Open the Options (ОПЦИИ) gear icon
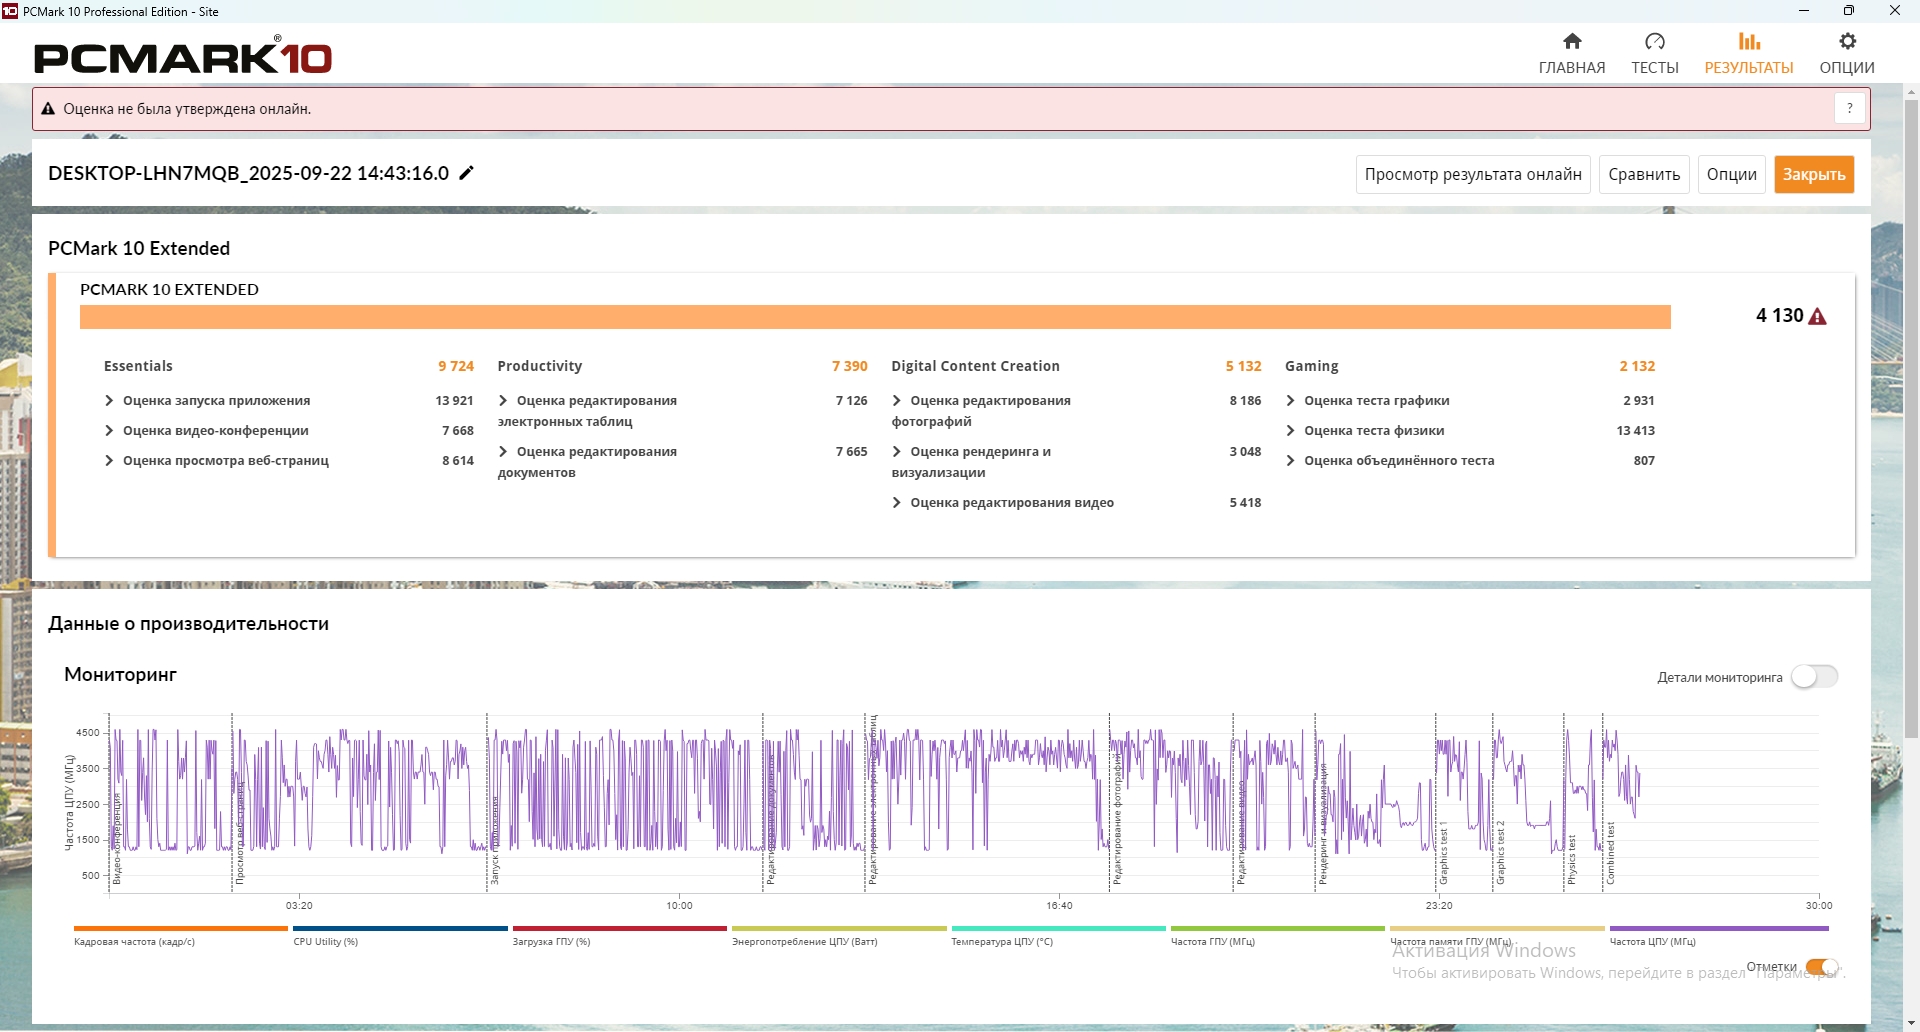1920x1032 pixels. pos(1847,42)
